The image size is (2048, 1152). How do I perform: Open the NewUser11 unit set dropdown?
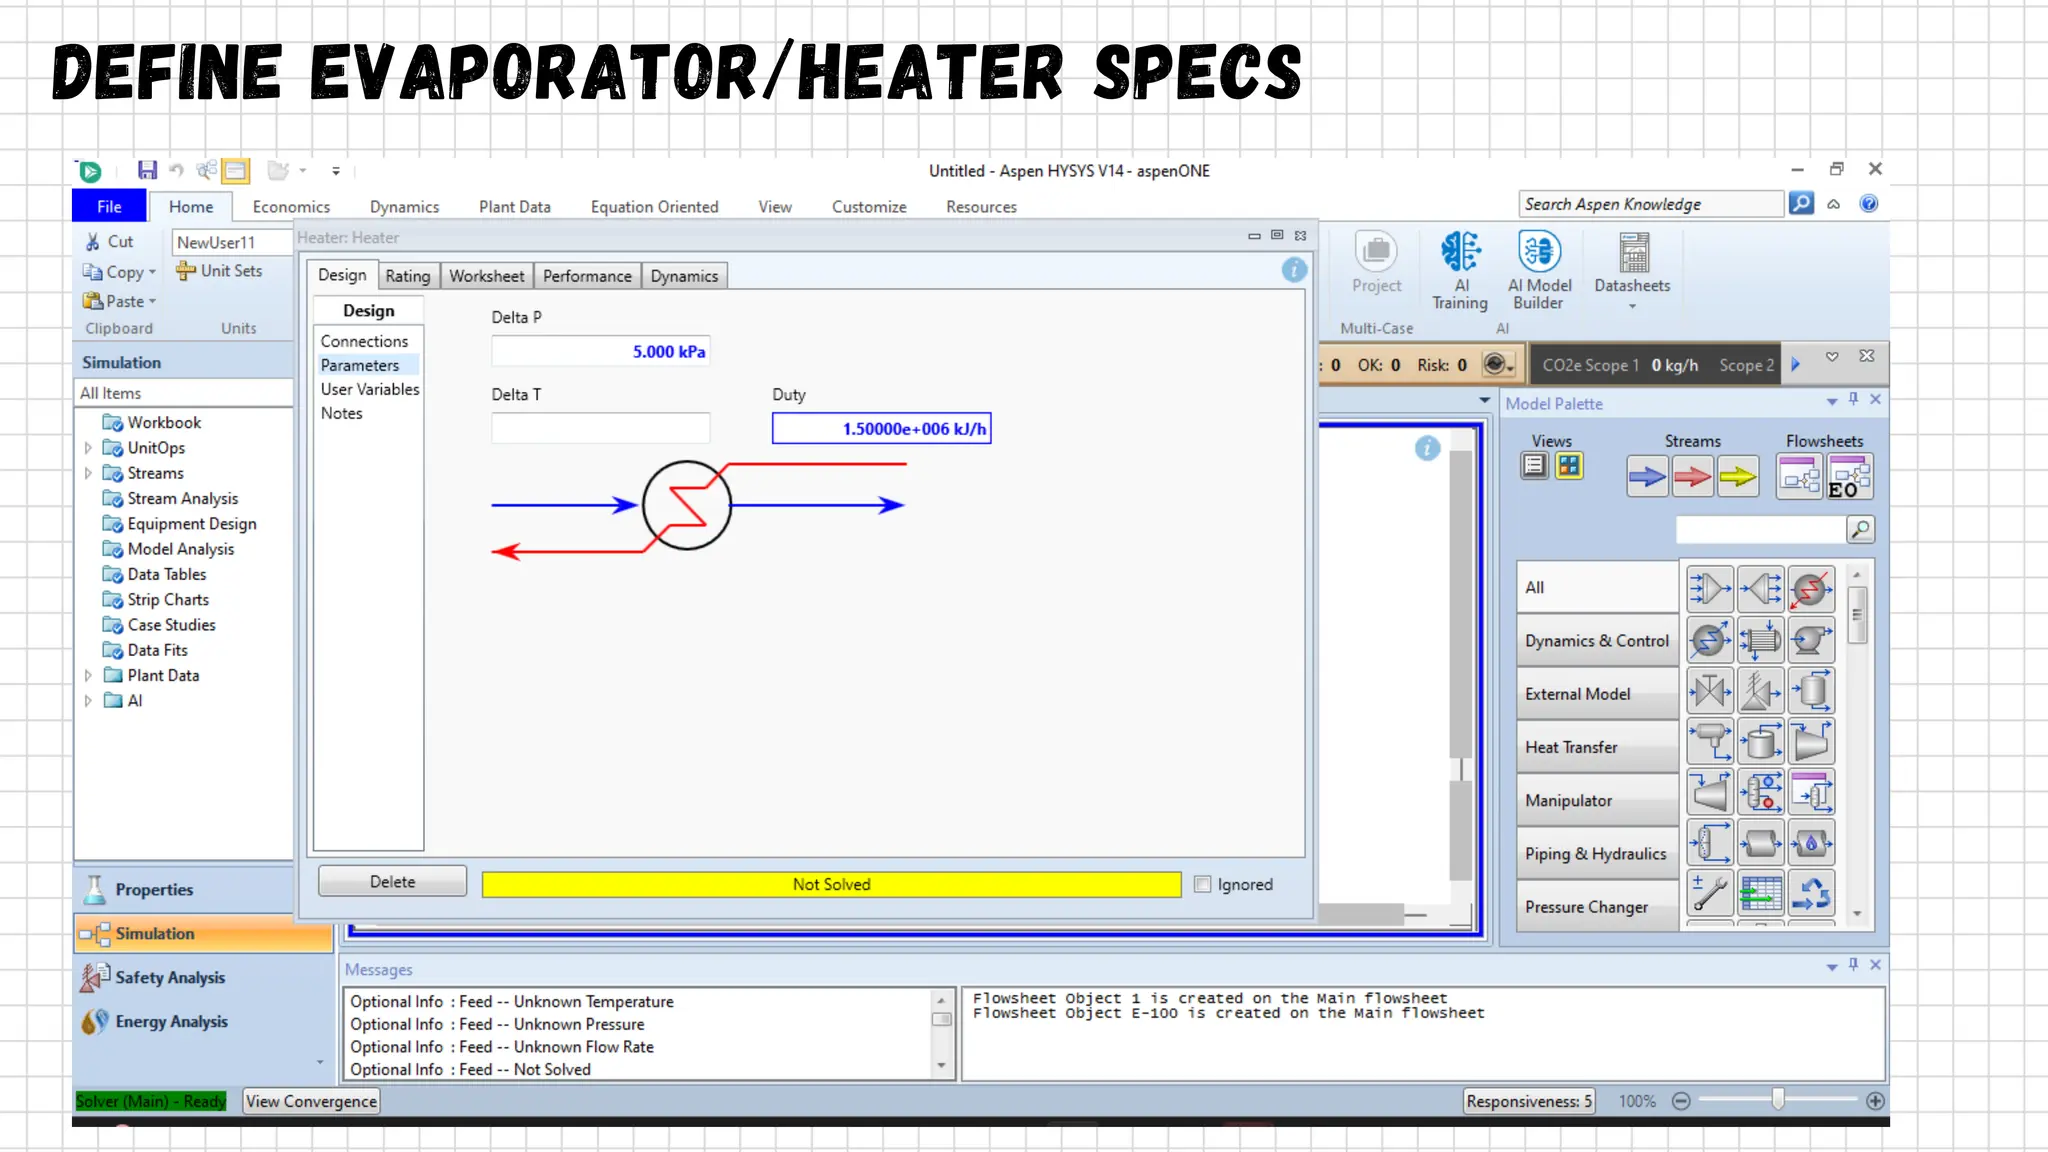232,242
